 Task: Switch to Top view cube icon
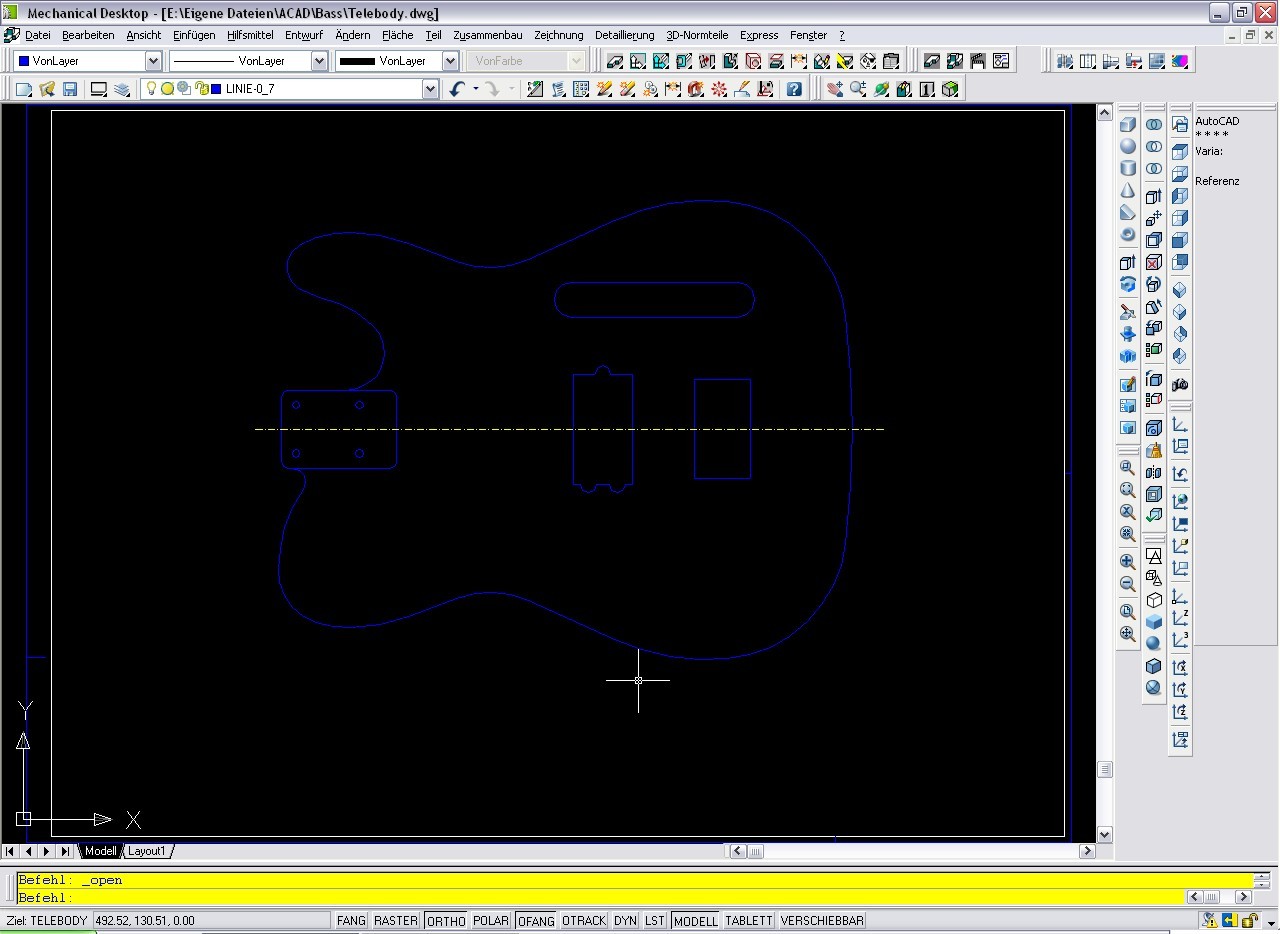click(x=1180, y=152)
